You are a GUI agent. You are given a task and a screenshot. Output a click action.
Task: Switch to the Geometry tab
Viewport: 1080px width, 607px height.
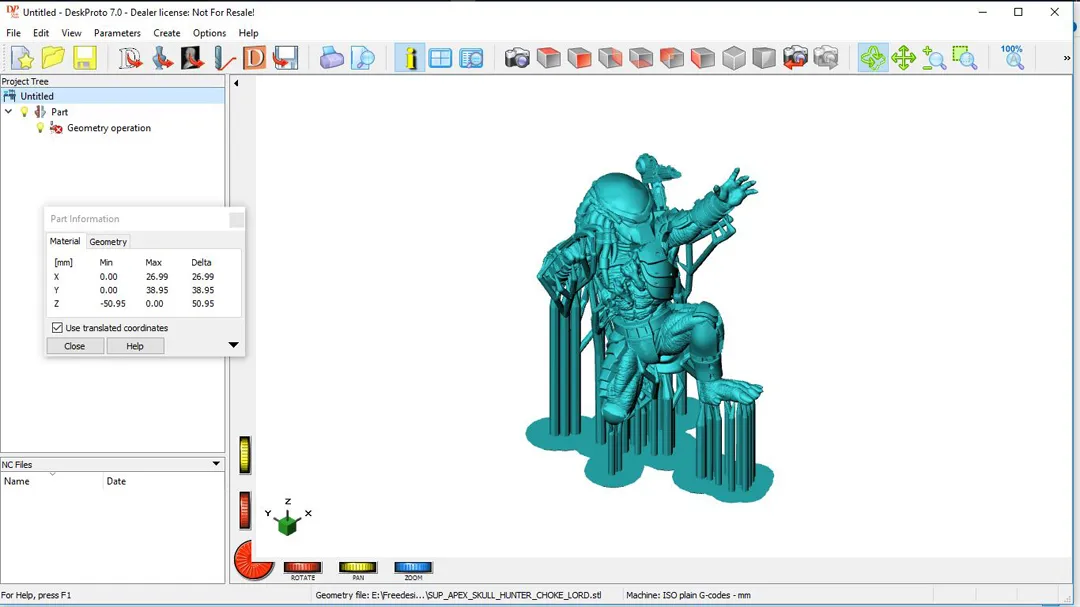(x=108, y=242)
